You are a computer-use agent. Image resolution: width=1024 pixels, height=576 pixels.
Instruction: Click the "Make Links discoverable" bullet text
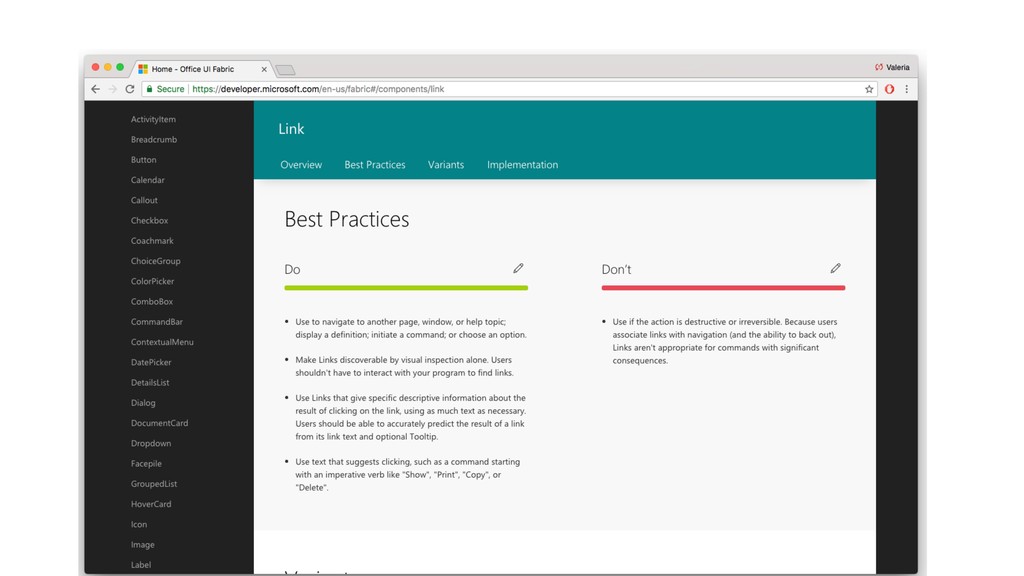point(404,366)
